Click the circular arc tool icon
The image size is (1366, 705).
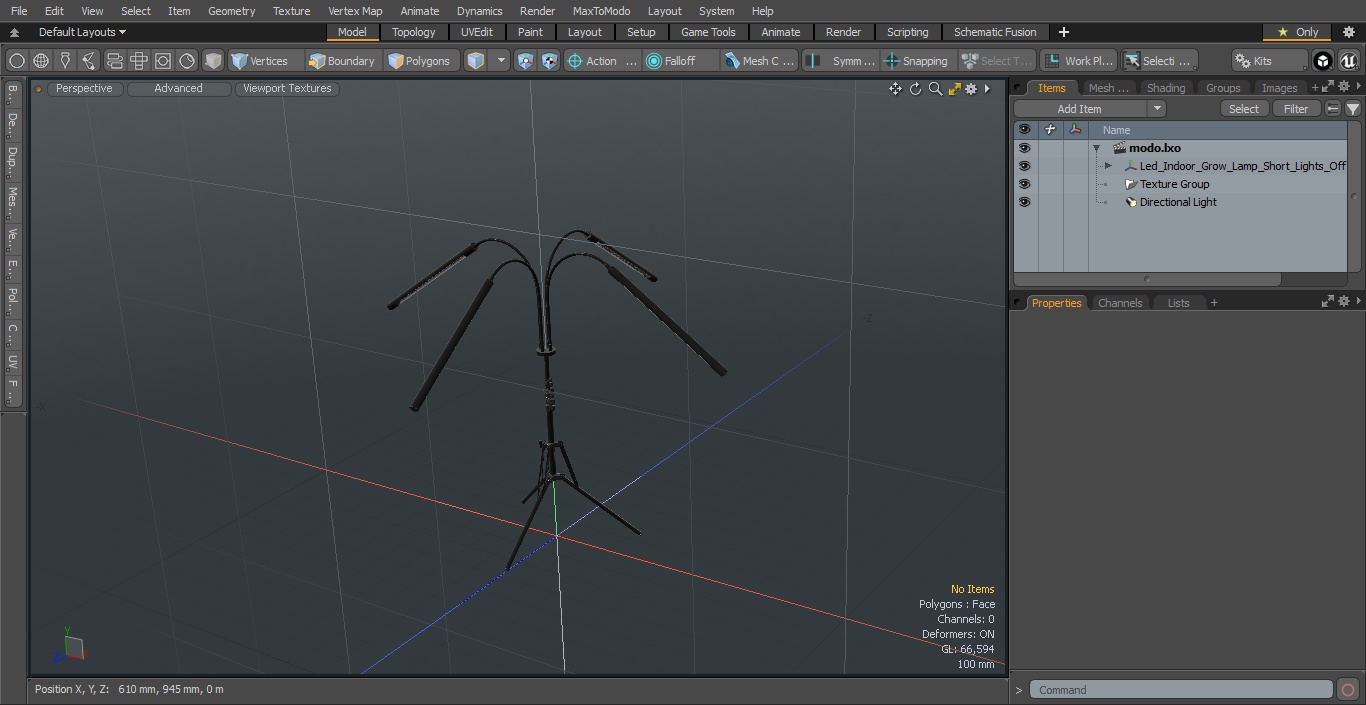pos(187,61)
